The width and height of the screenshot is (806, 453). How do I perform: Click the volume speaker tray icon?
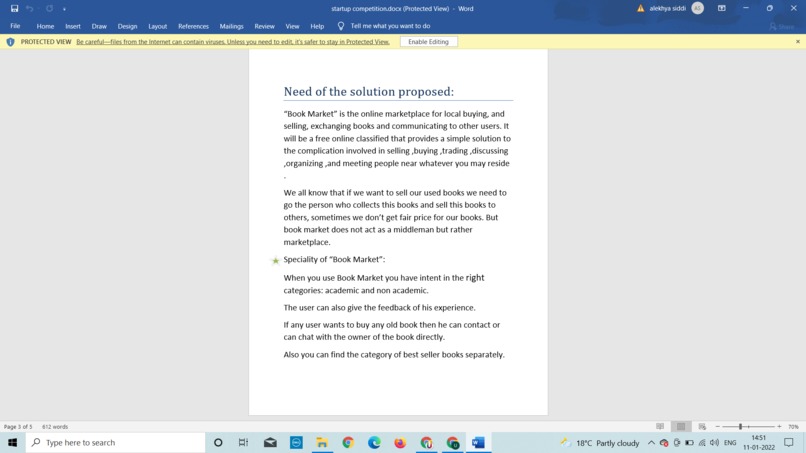[x=715, y=443]
